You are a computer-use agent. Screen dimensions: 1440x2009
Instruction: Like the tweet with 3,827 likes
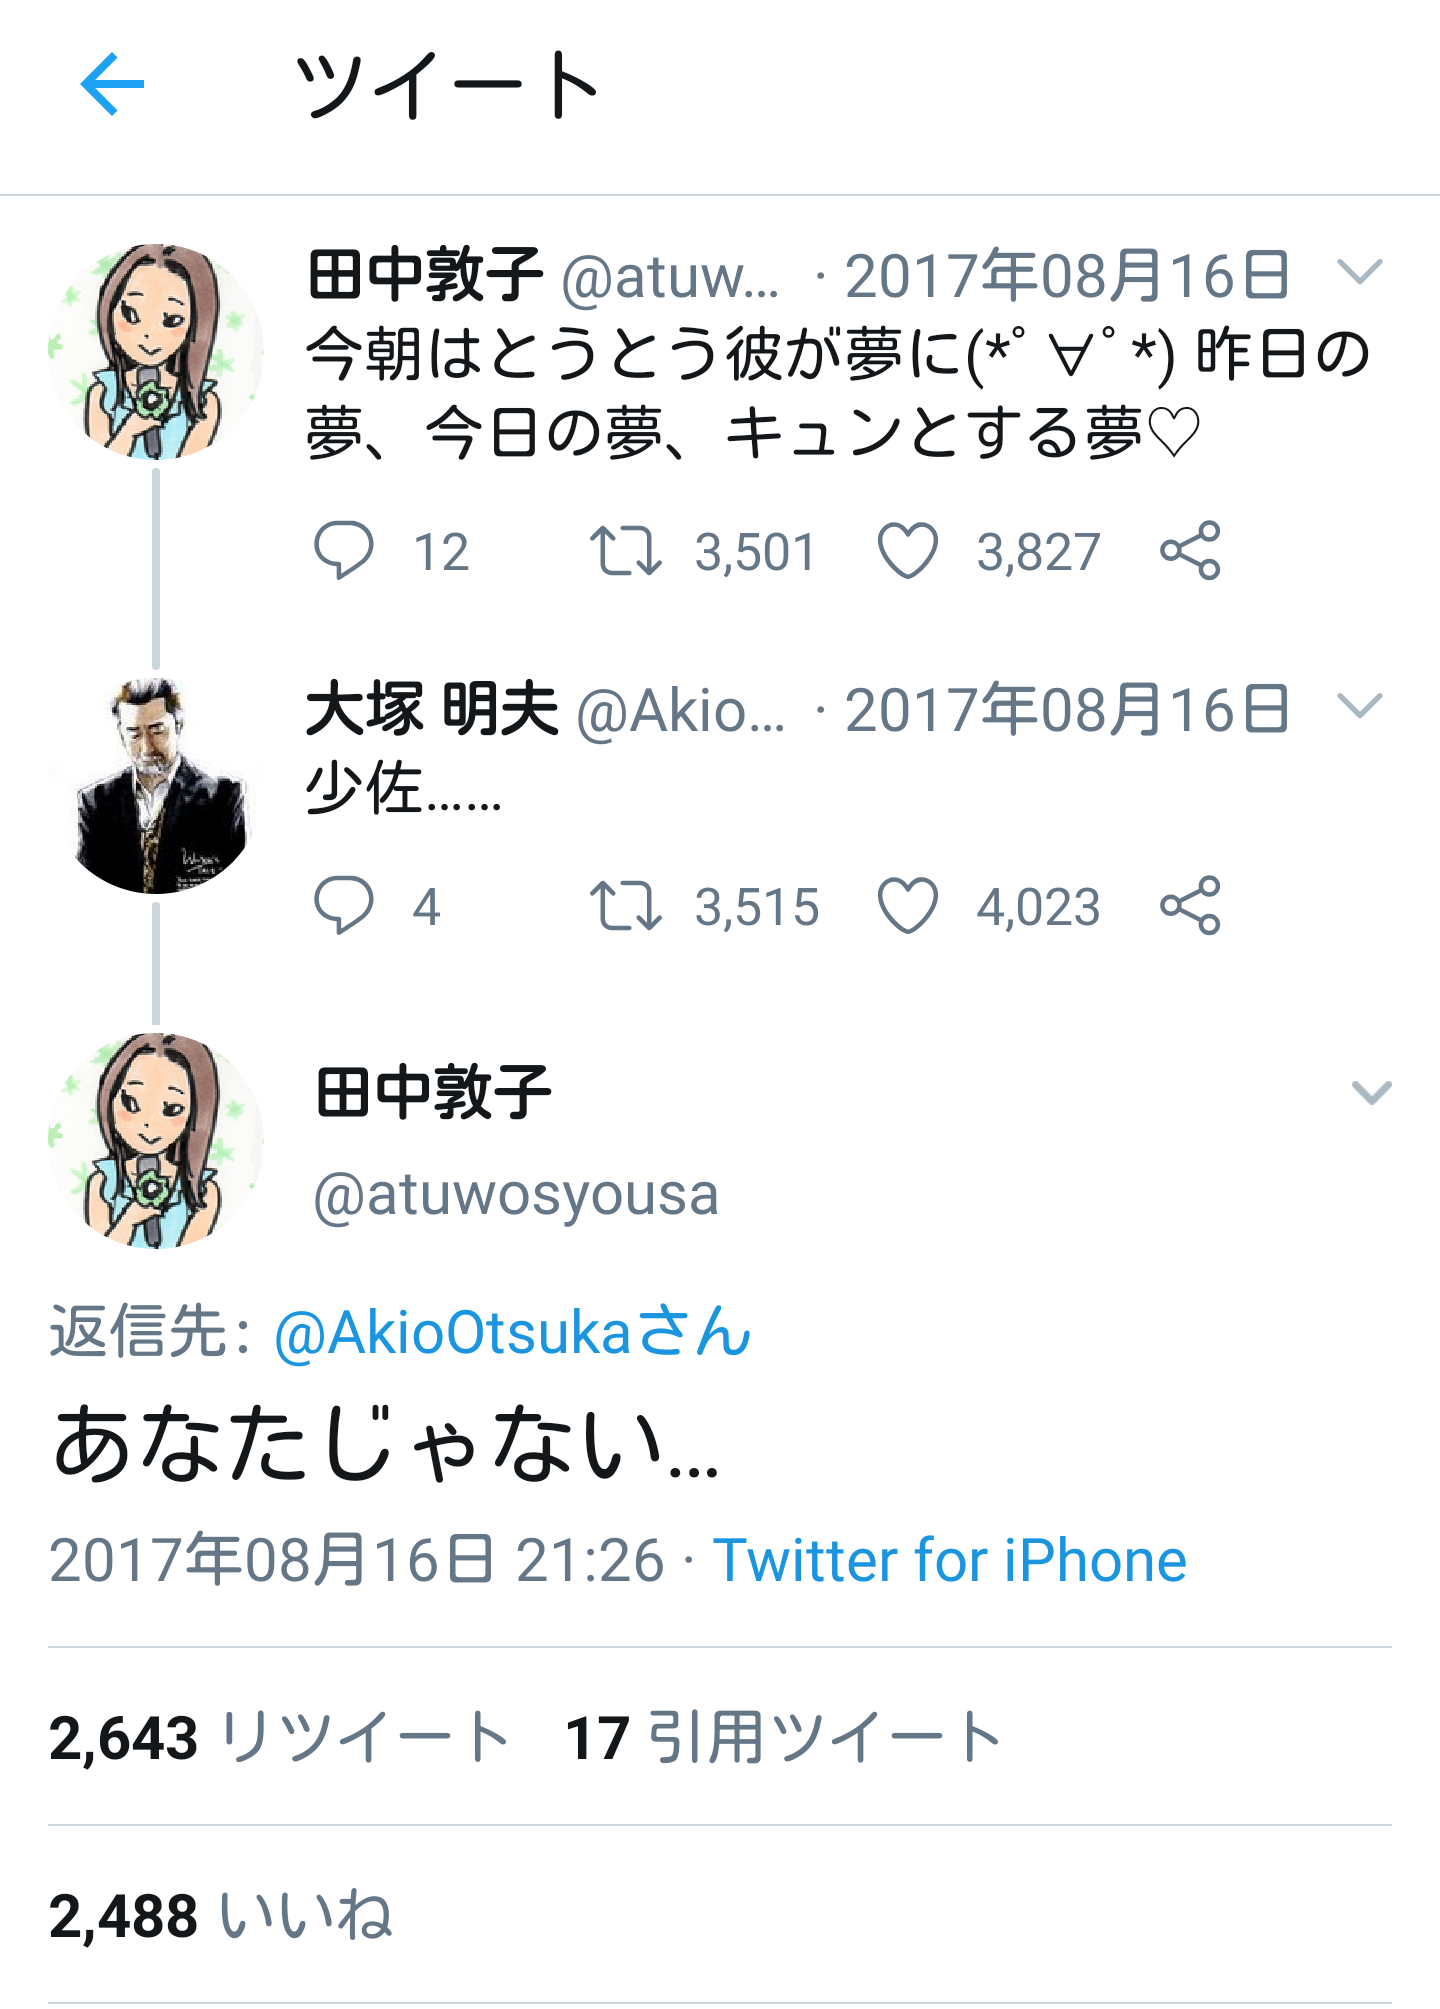click(907, 551)
